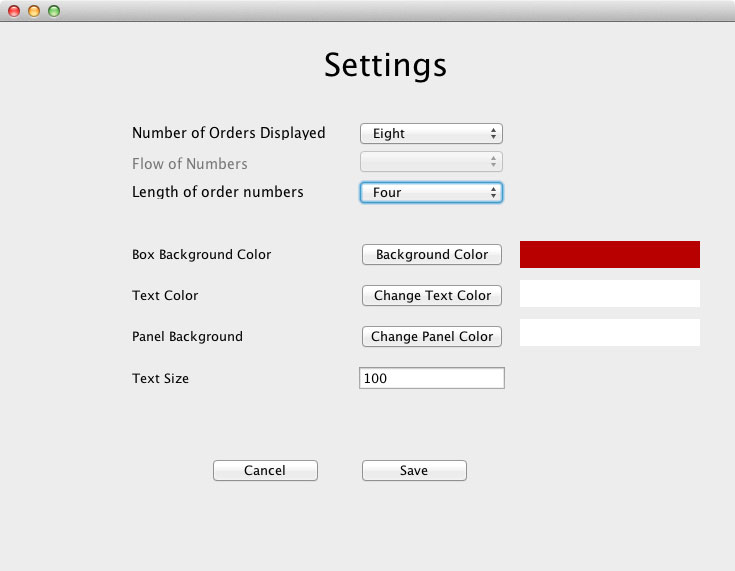Click the Box Background Color label

coord(202,255)
